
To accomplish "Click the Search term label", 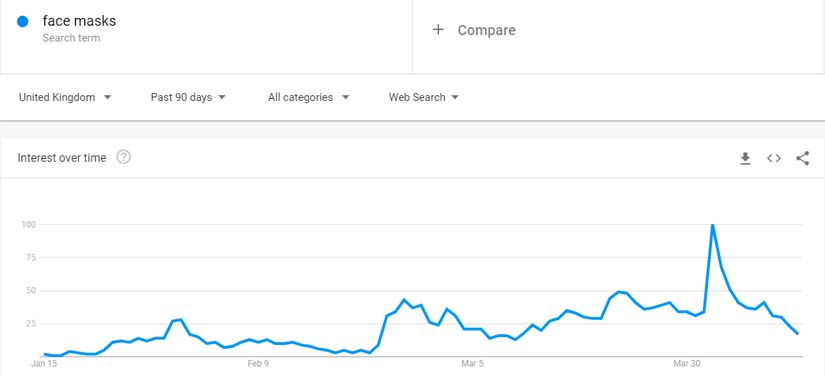I will 71,38.
